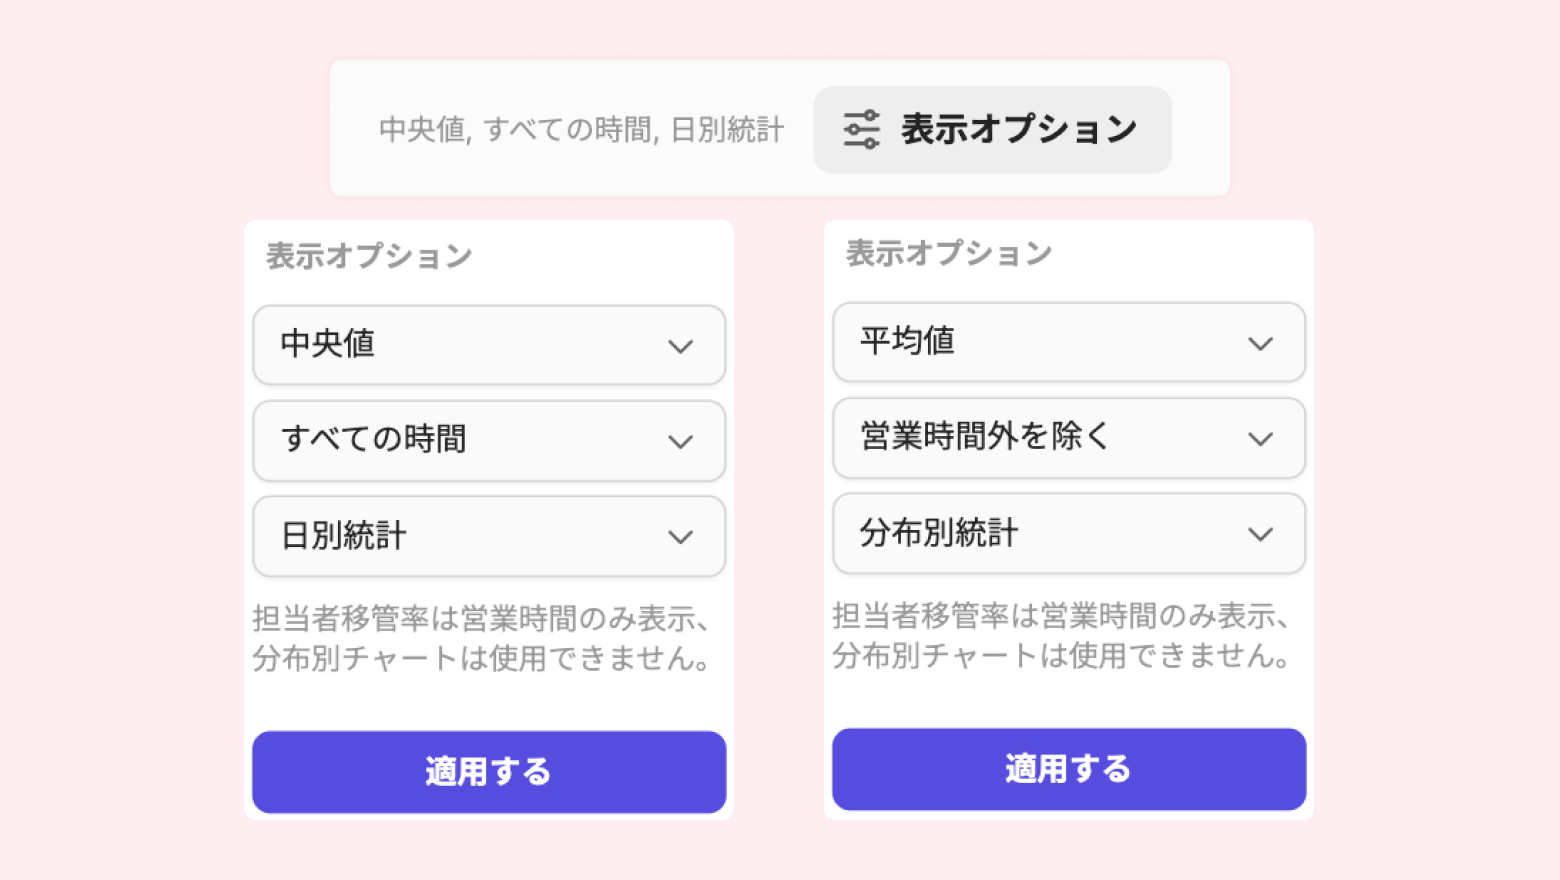Open the すべての時間 dropdown
The image size is (1560, 880).
pos(488,441)
